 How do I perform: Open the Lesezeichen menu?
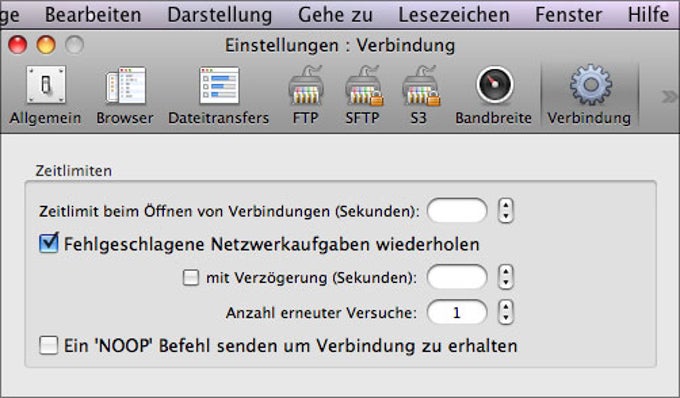click(454, 14)
